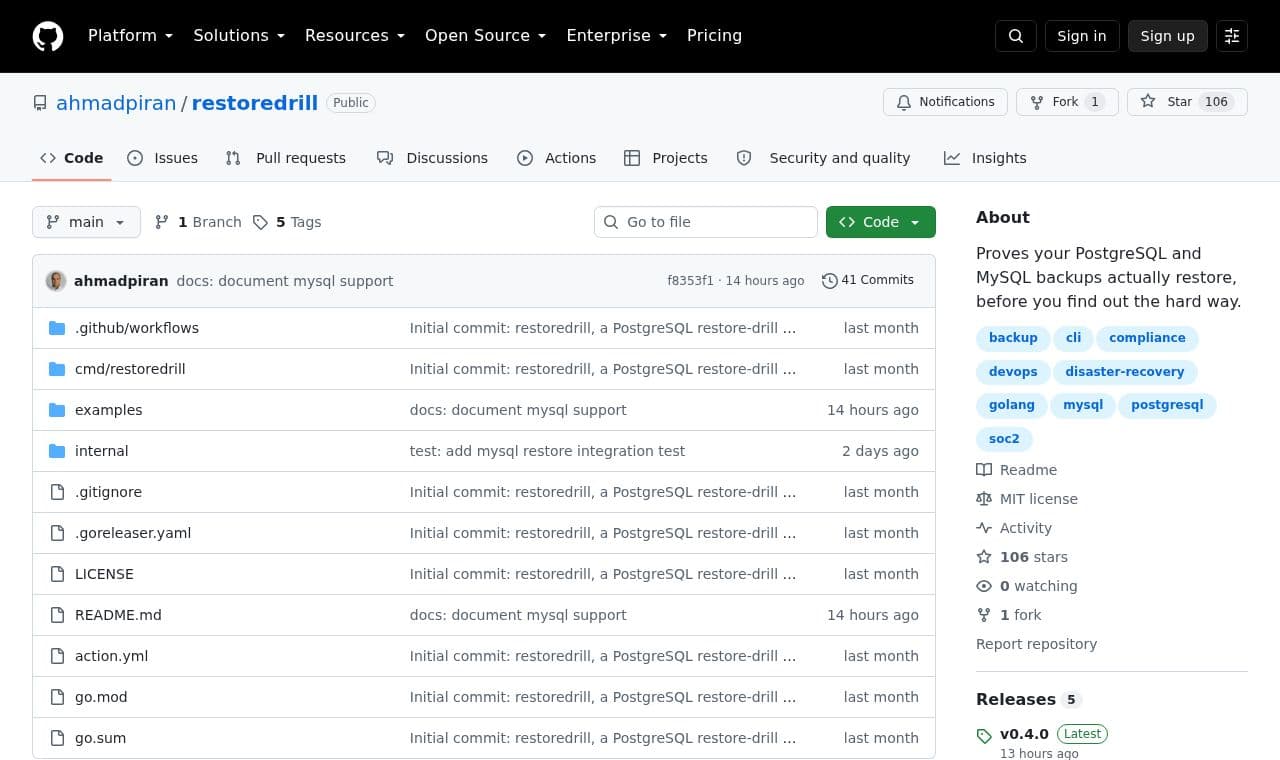
Task: Switch to the Issues tab
Action: [163, 158]
